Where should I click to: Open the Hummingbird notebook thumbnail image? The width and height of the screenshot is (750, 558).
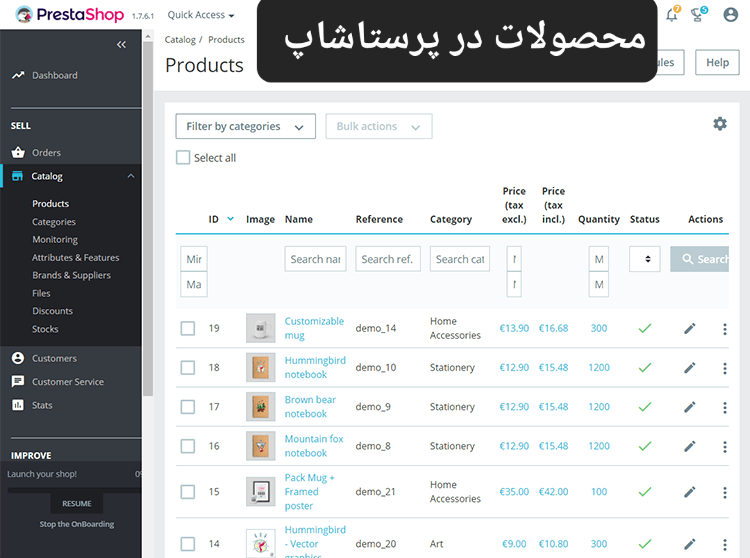coord(260,367)
